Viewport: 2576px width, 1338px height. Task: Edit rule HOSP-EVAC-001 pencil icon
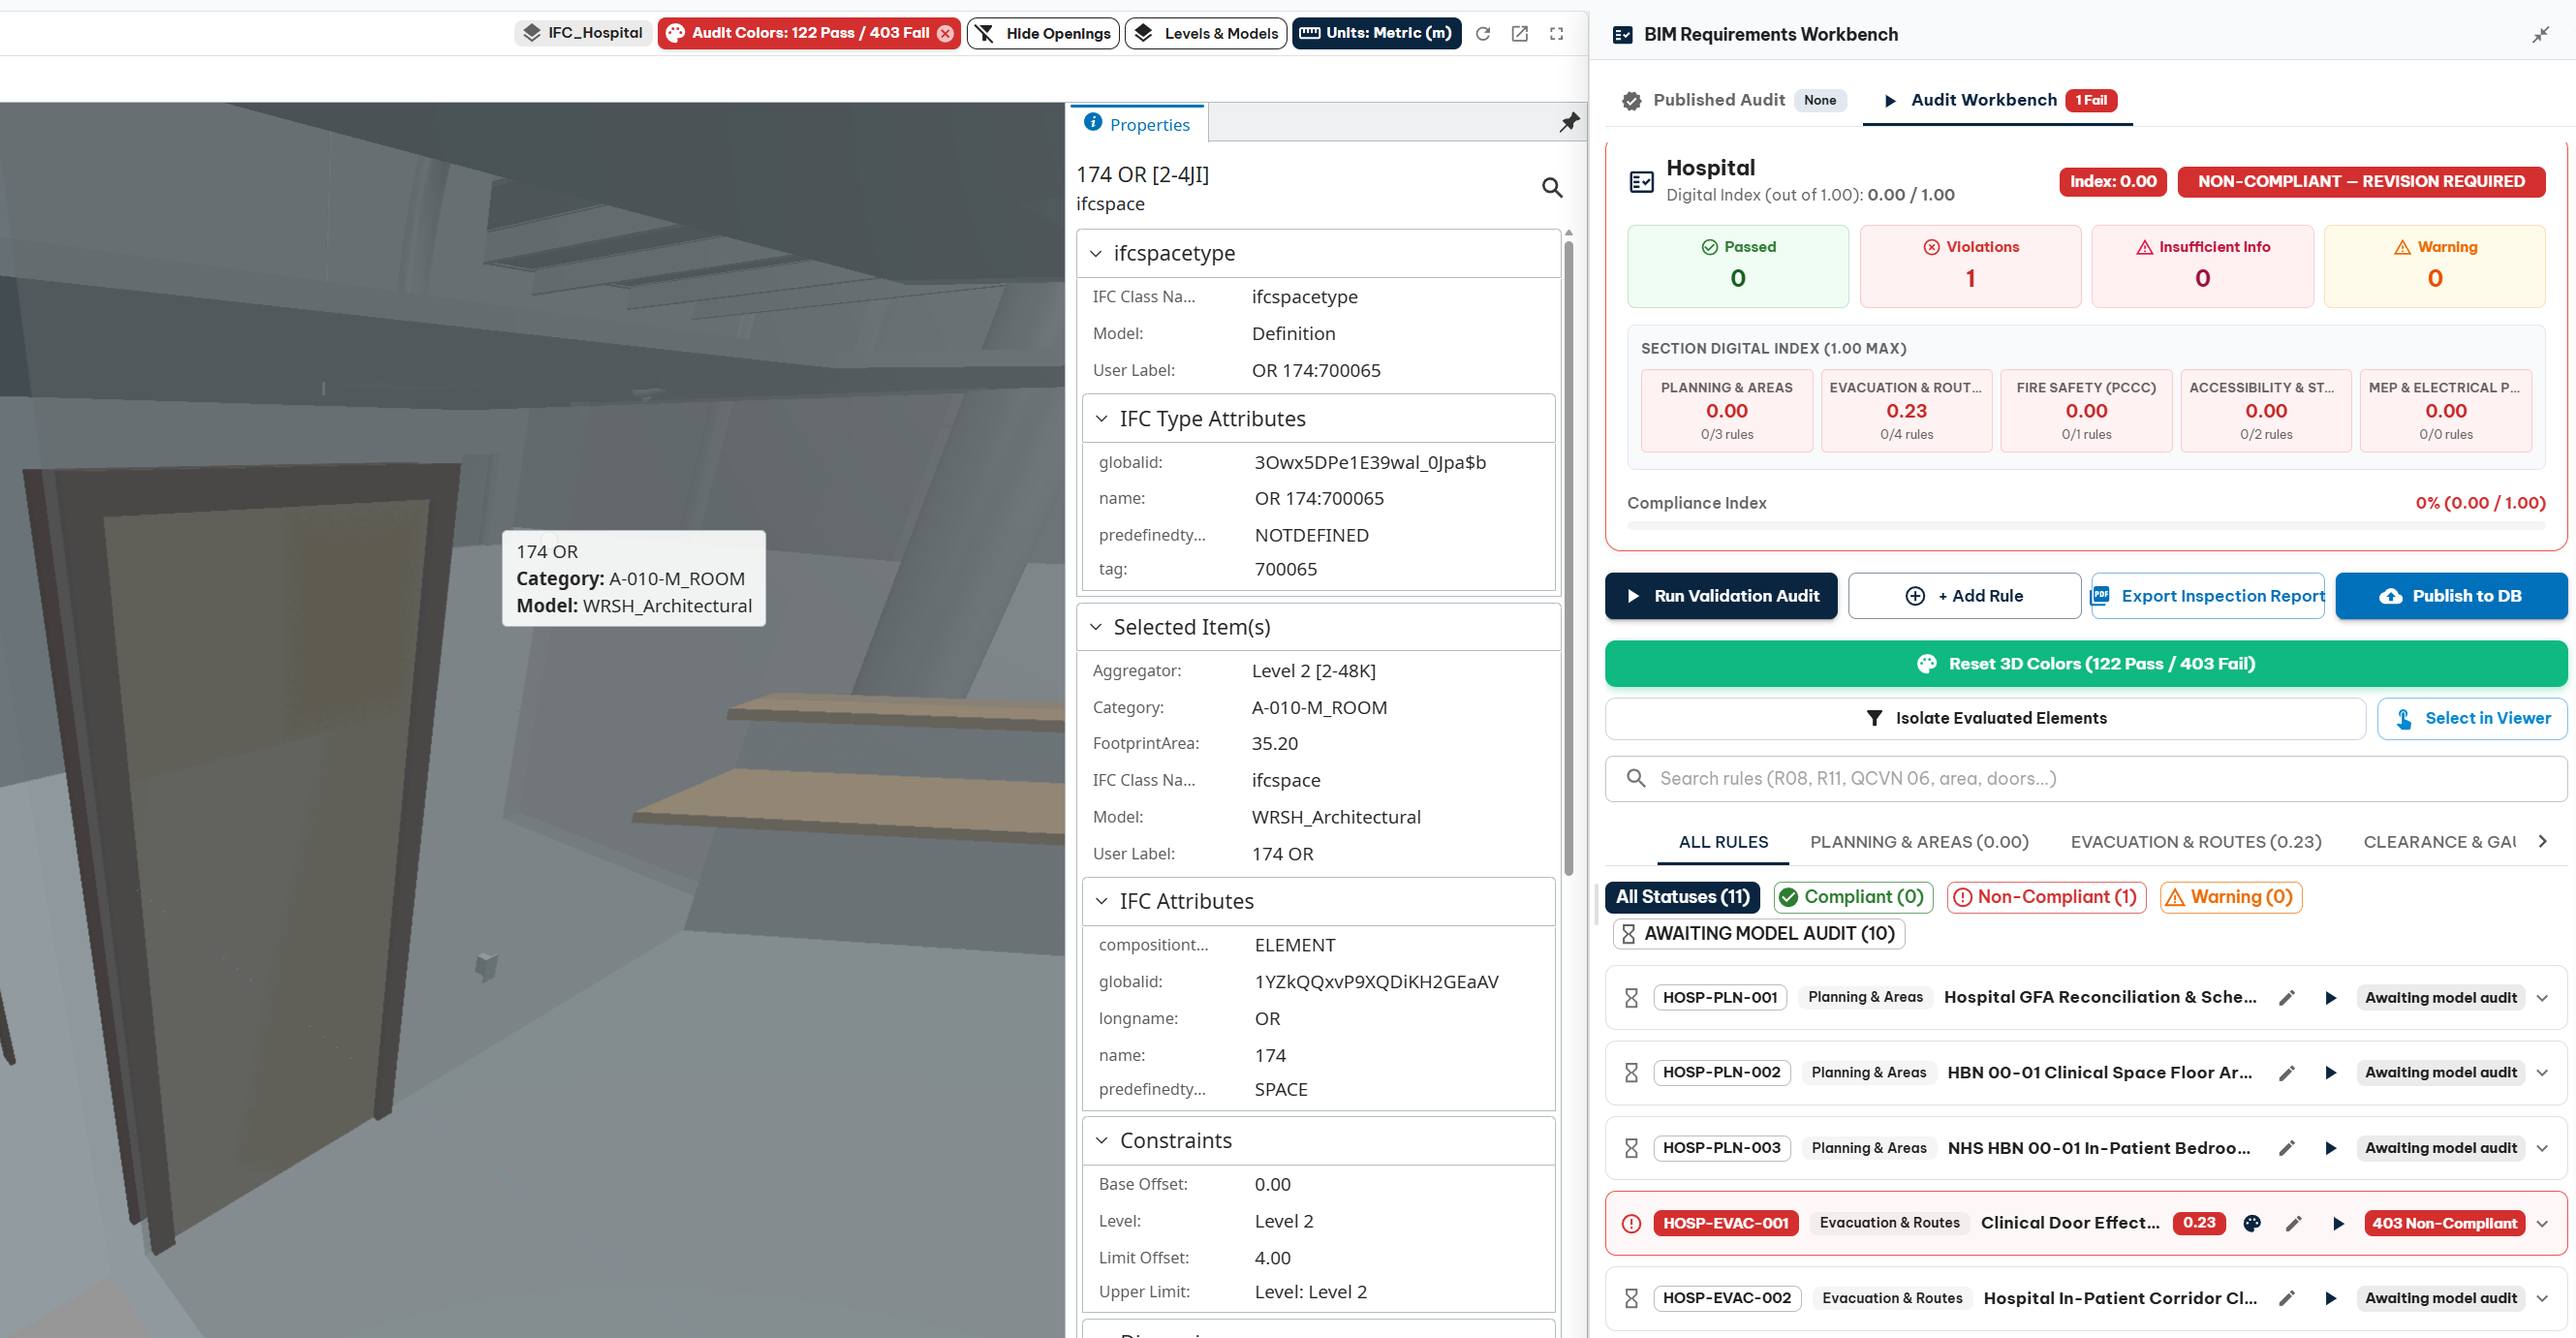pyautogui.click(x=2294, y=1223)
